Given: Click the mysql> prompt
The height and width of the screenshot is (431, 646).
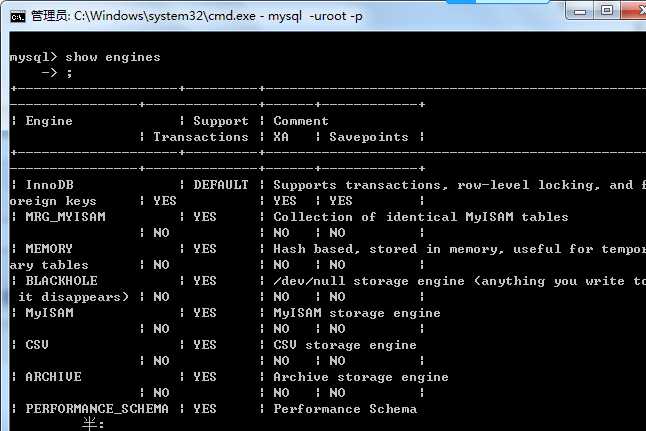Looking at the screenshot, I should tap(34, 57).
